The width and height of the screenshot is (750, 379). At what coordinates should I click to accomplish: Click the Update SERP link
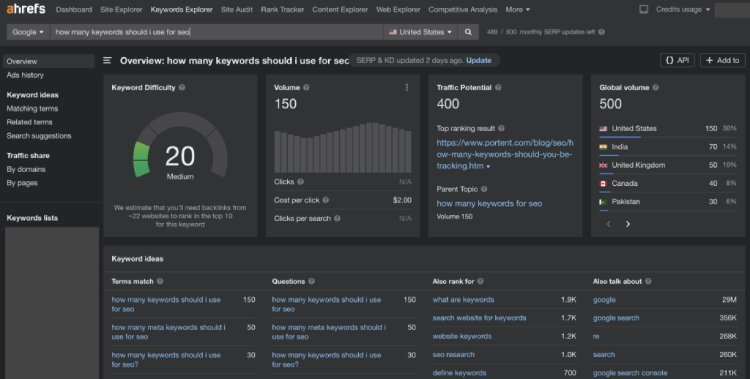tap(478, 60)
